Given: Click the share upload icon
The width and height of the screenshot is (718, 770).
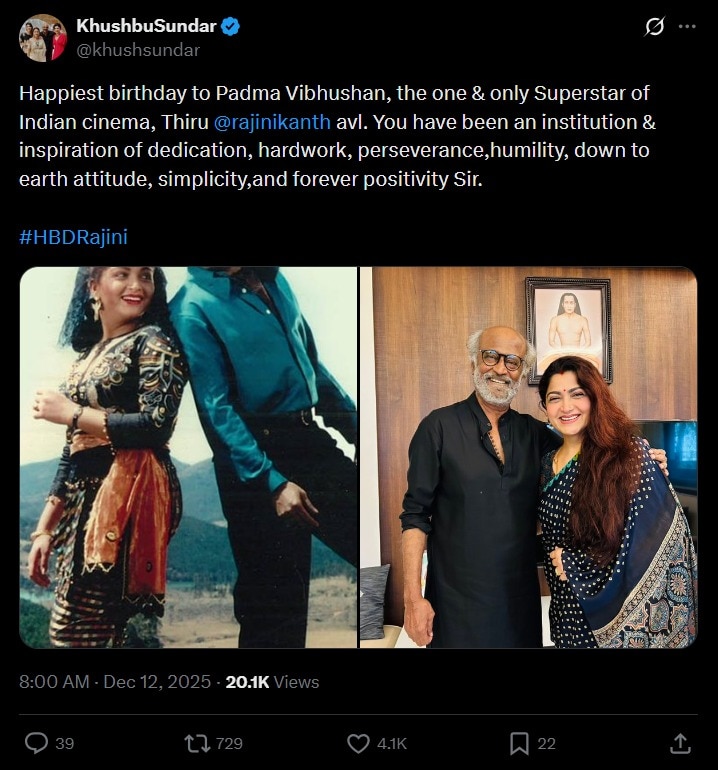Looking at the screenshot, I should coord(680,743).
